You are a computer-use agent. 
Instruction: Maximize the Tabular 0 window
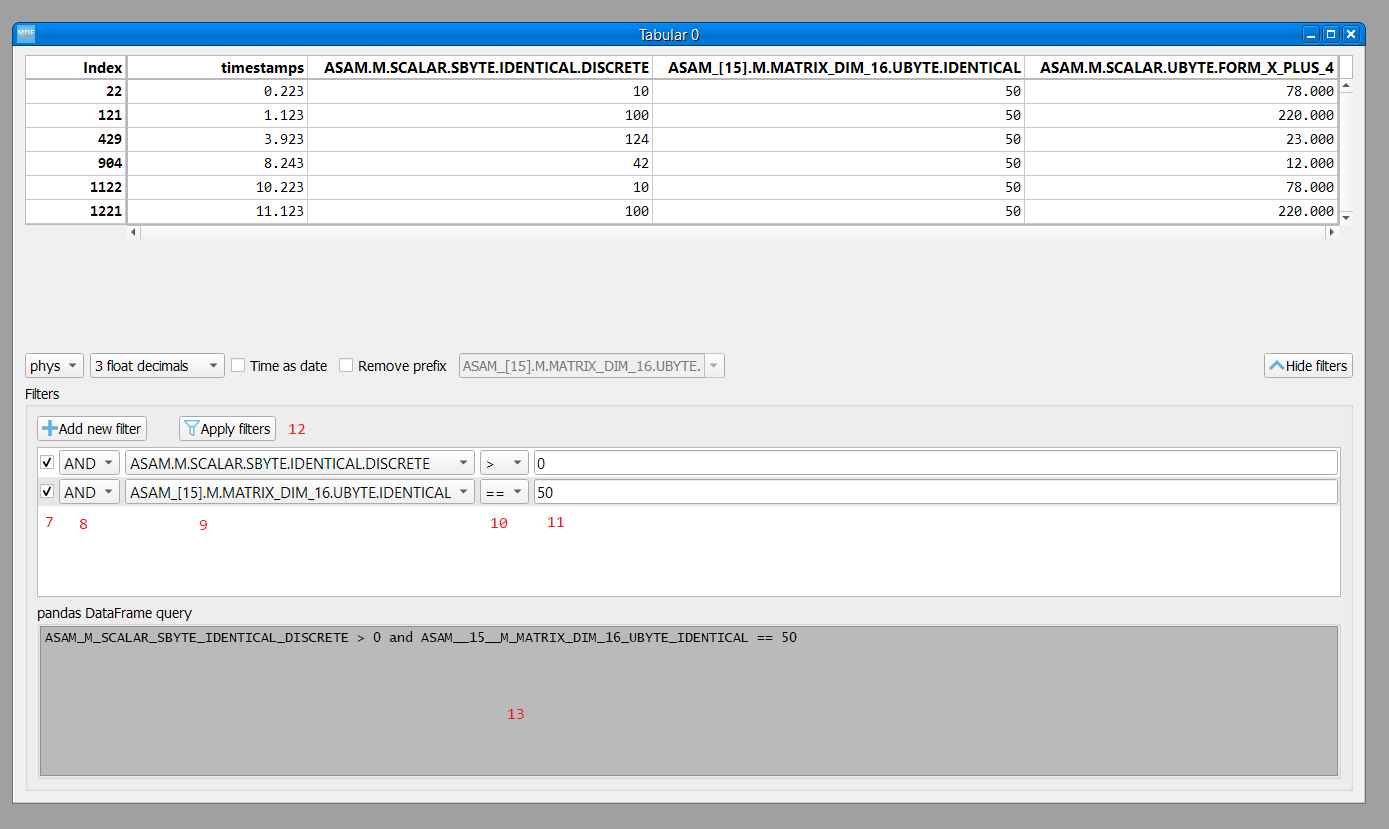pos(1331,34)
